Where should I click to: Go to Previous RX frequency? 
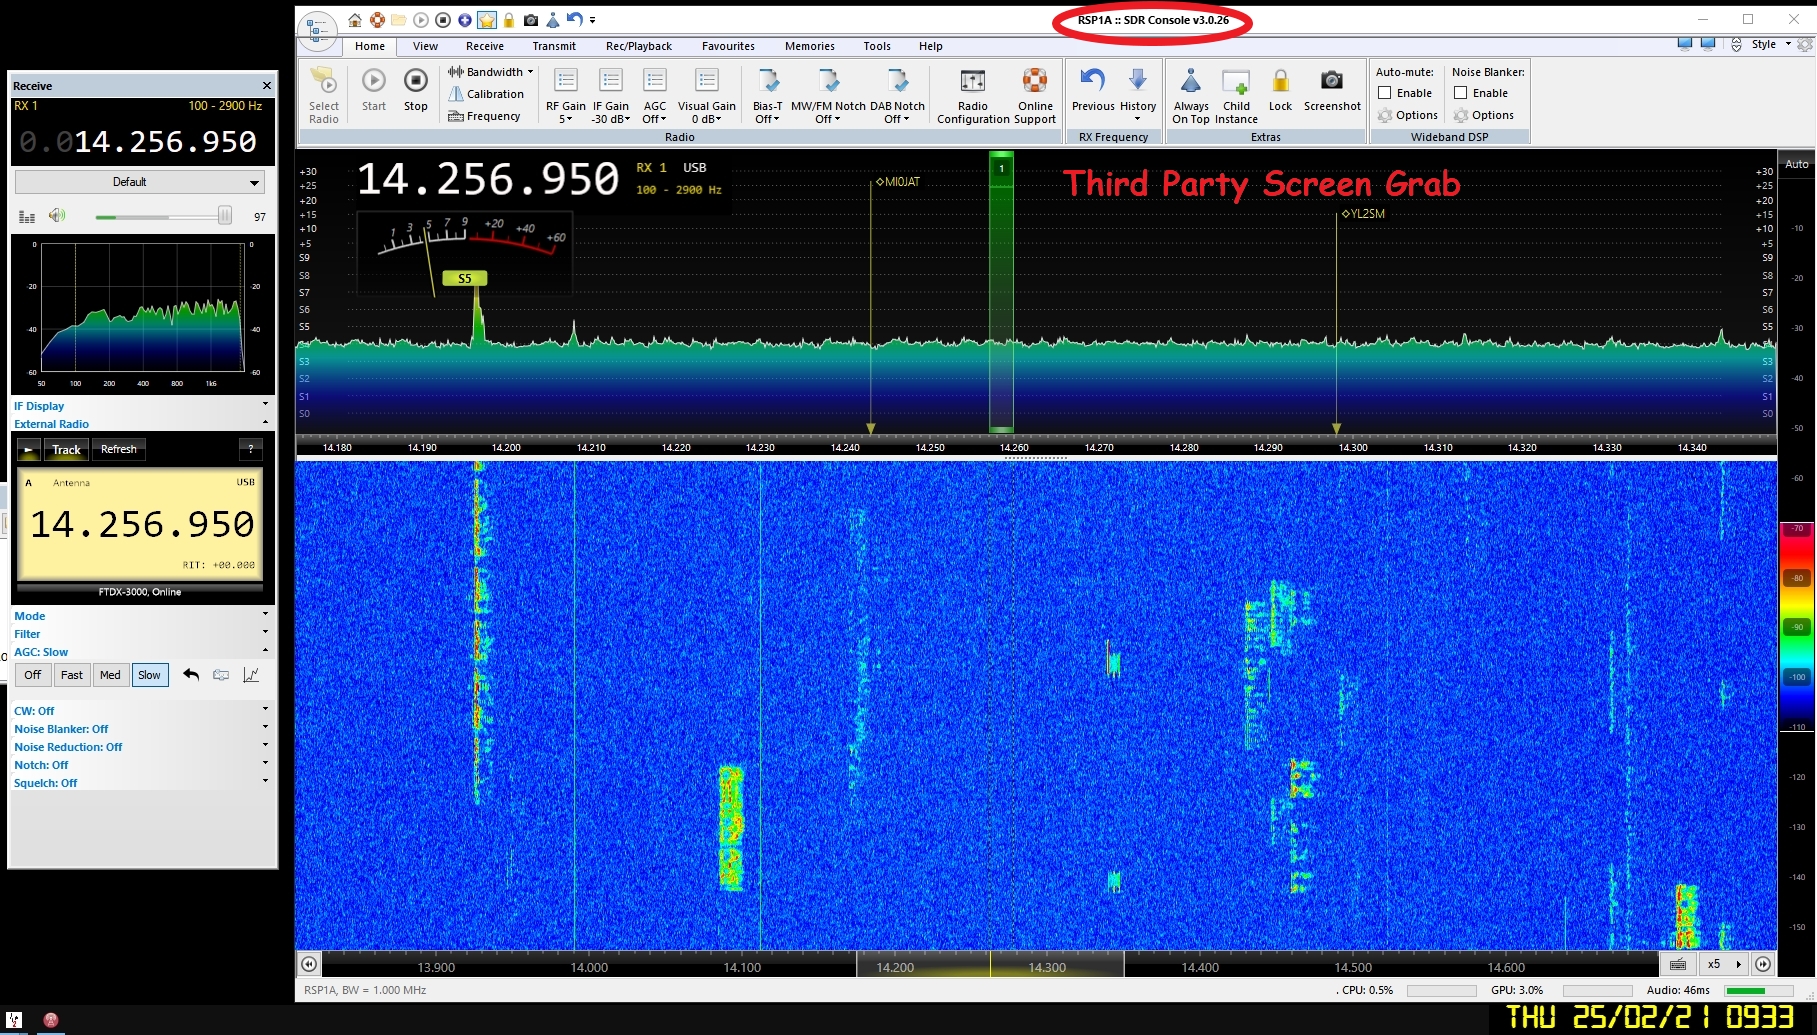(x=1092, y=82)
